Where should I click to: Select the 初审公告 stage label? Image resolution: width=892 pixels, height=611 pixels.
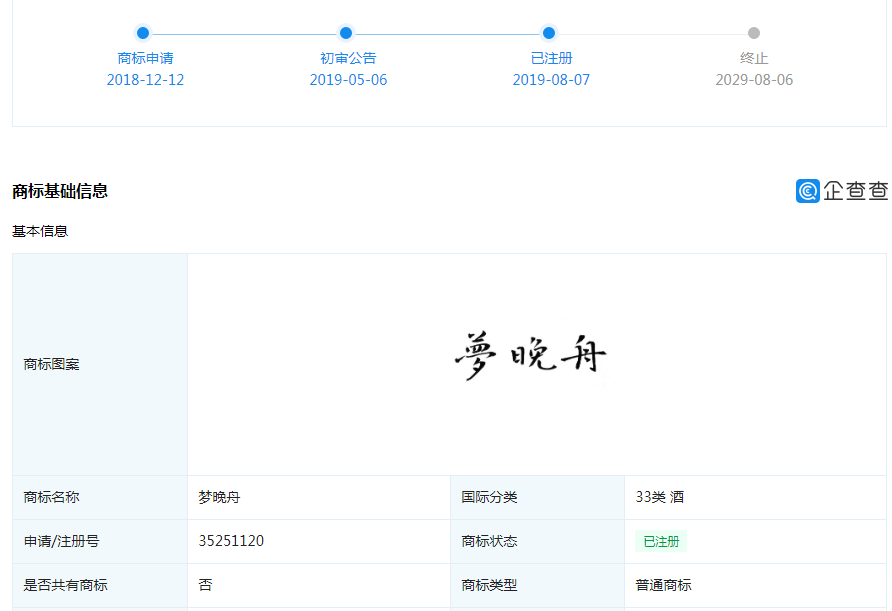(x=348, y=58)
